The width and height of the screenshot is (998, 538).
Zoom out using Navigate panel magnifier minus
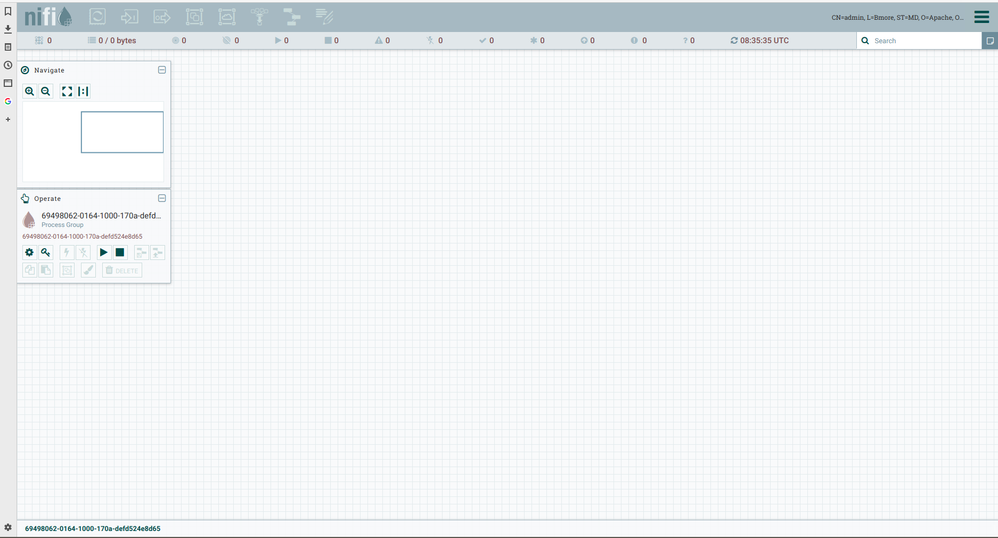(45, 91)
